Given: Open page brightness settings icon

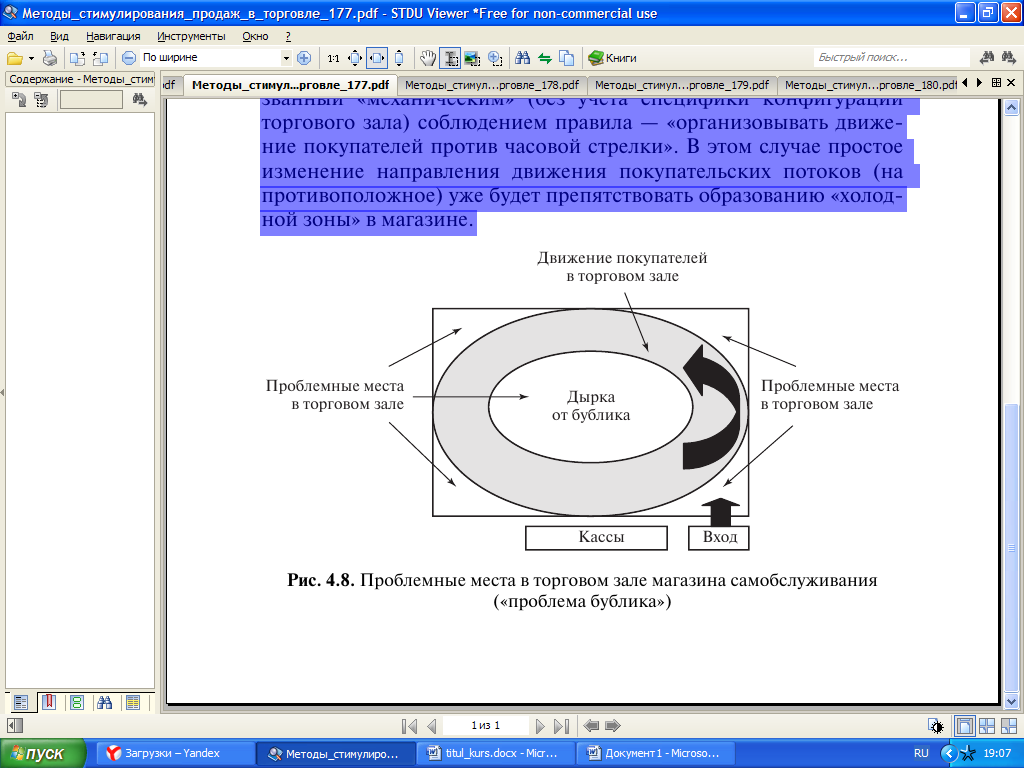Looking at the screenshot, I should (x=936, y=726).
